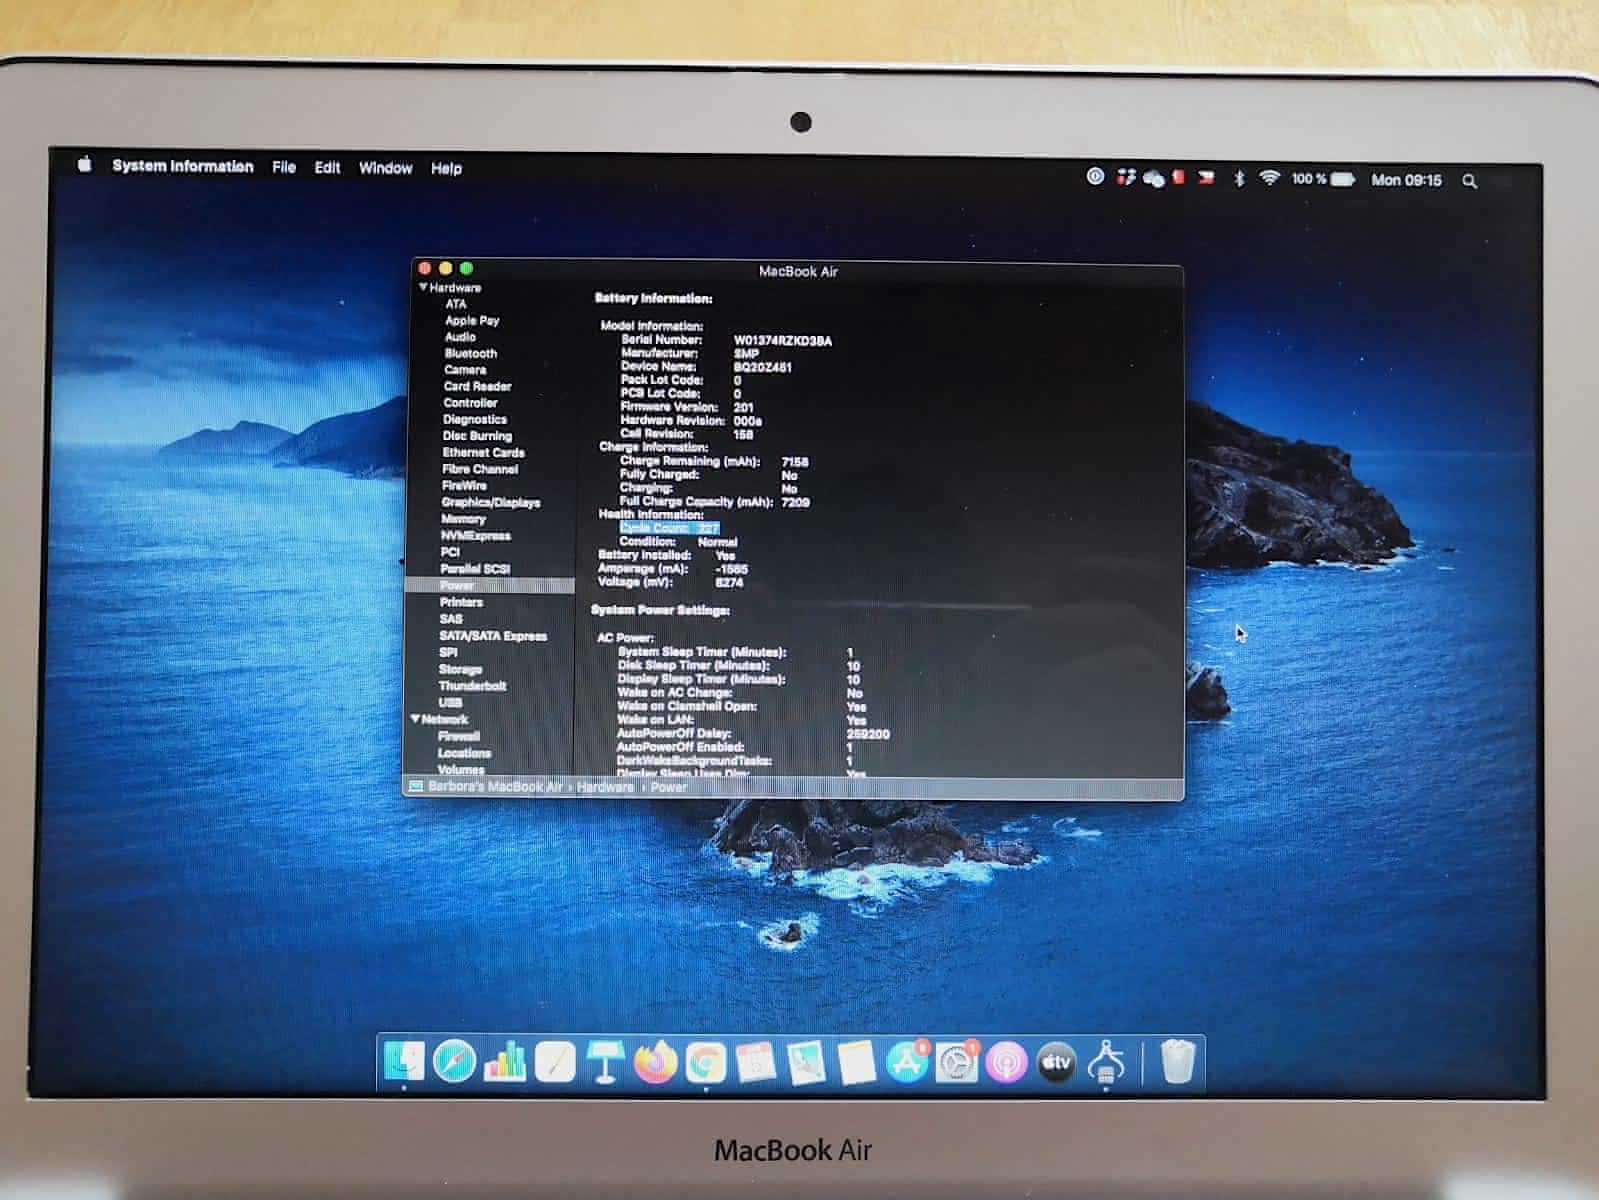
Task: Click the highlighted Cycle Count line
Action: click(669, 528)
